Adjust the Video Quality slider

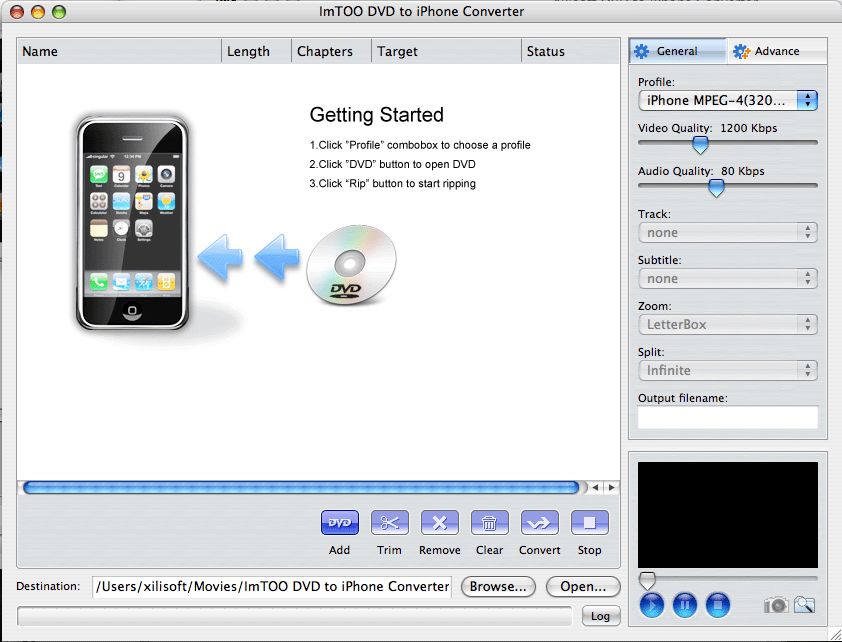point(700,144)
